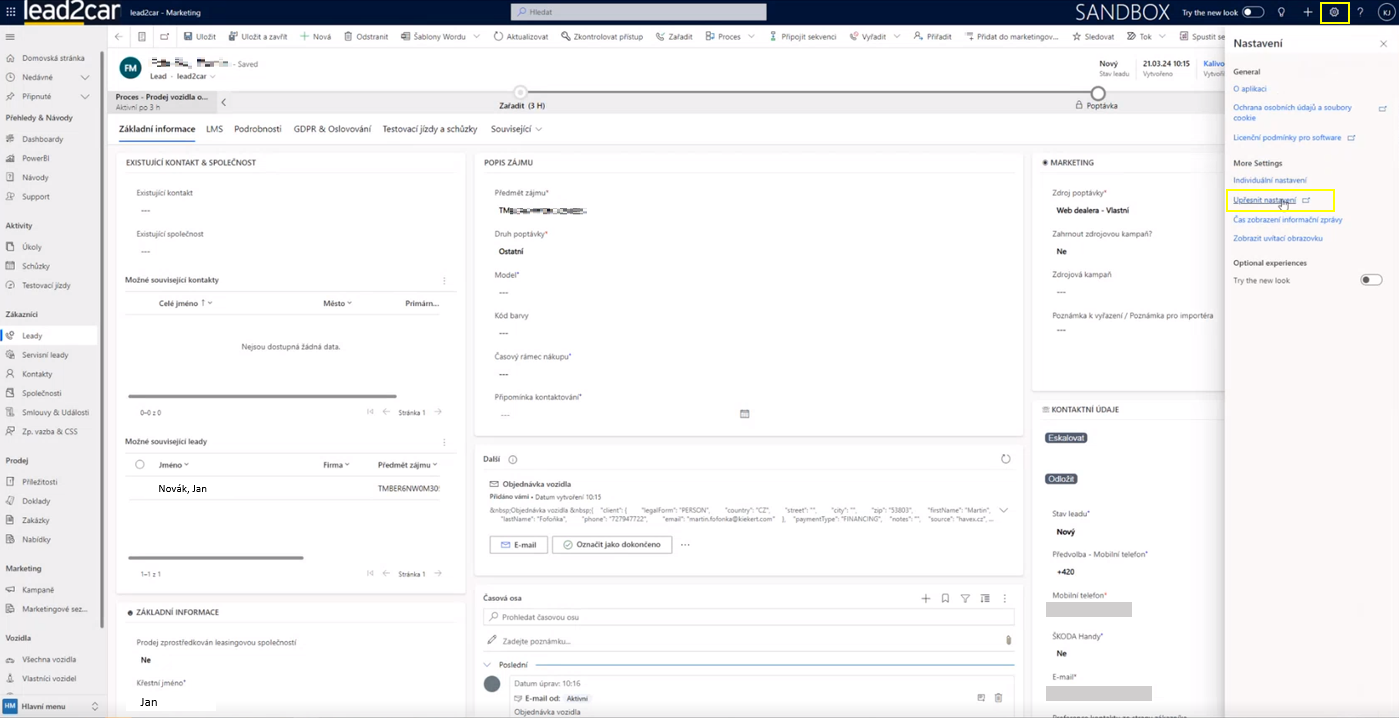Open the Šablony Wordu dropdown arrow

474,36
